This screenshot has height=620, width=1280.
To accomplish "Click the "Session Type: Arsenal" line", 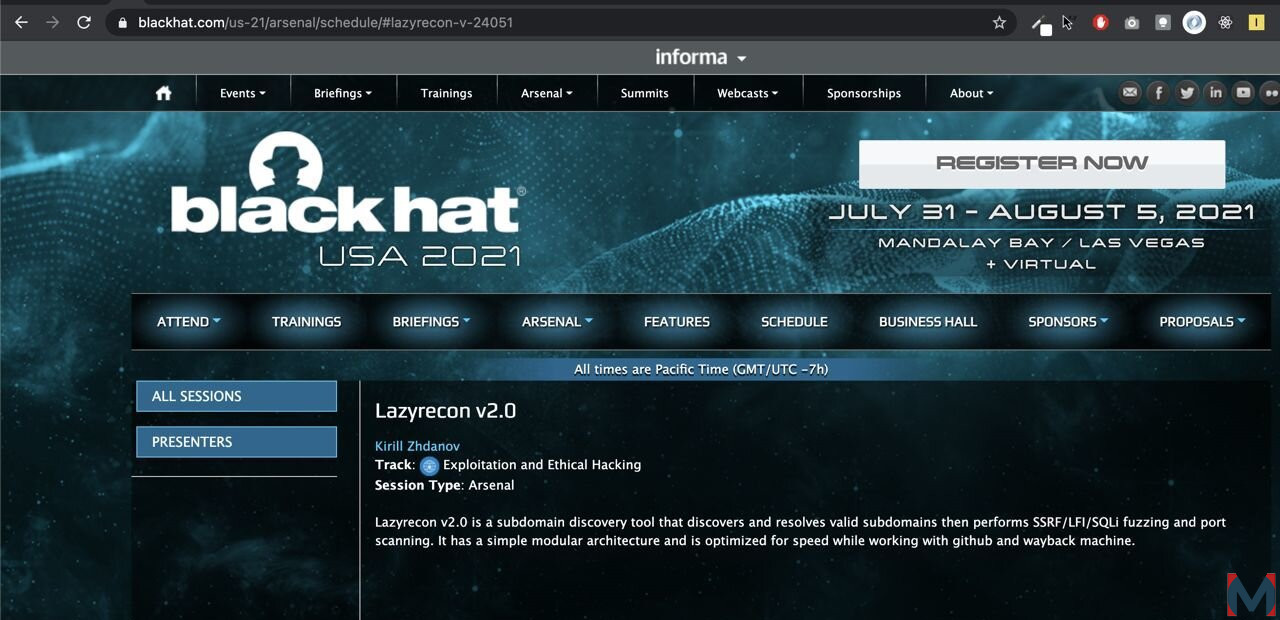I will click(x=445, y=486).
